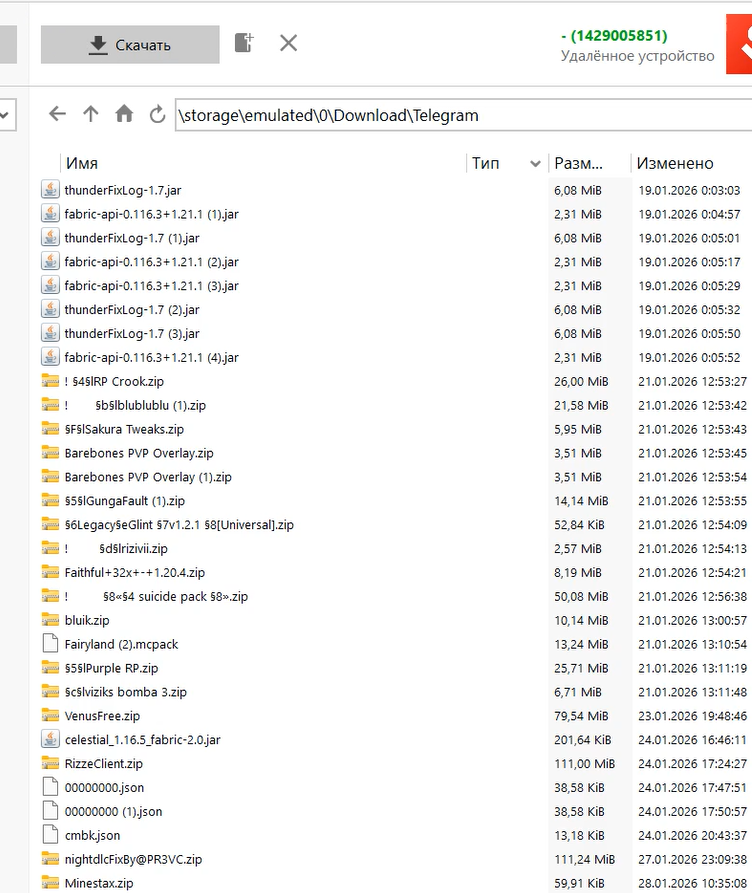Focus the path field showing Download\Telegram
The height and width of the screenshot is (893, 752).
464,115
